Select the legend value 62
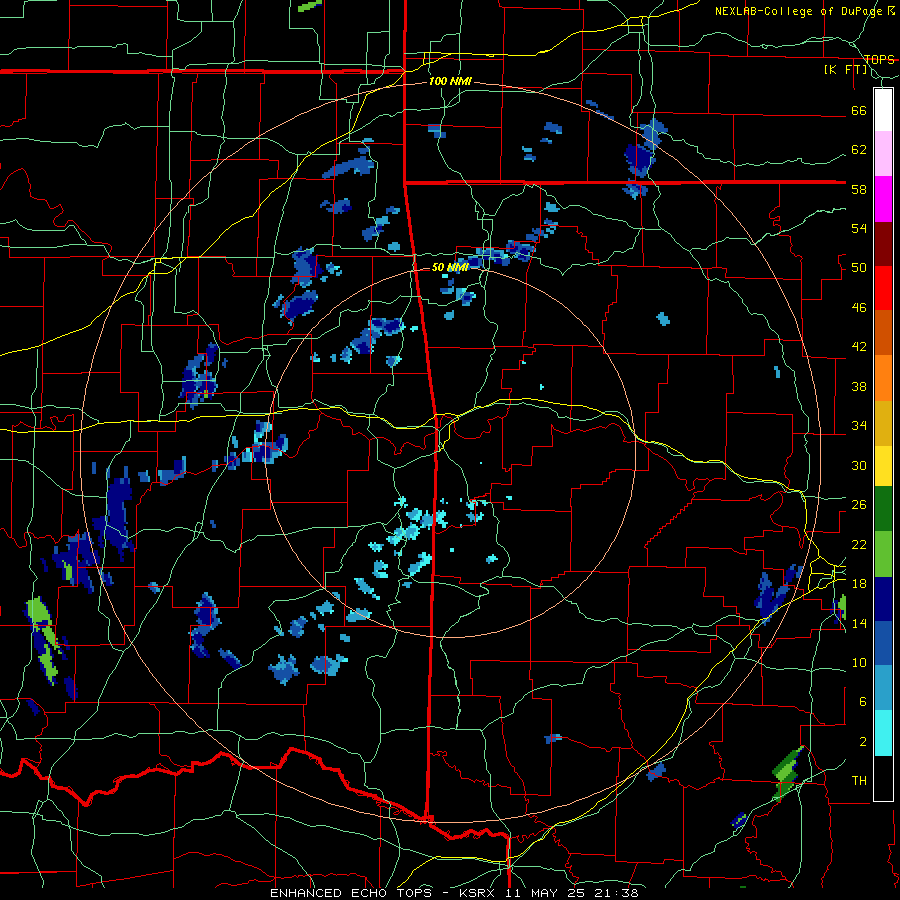This screenshot has width=900, height=900. click(859, 149)
